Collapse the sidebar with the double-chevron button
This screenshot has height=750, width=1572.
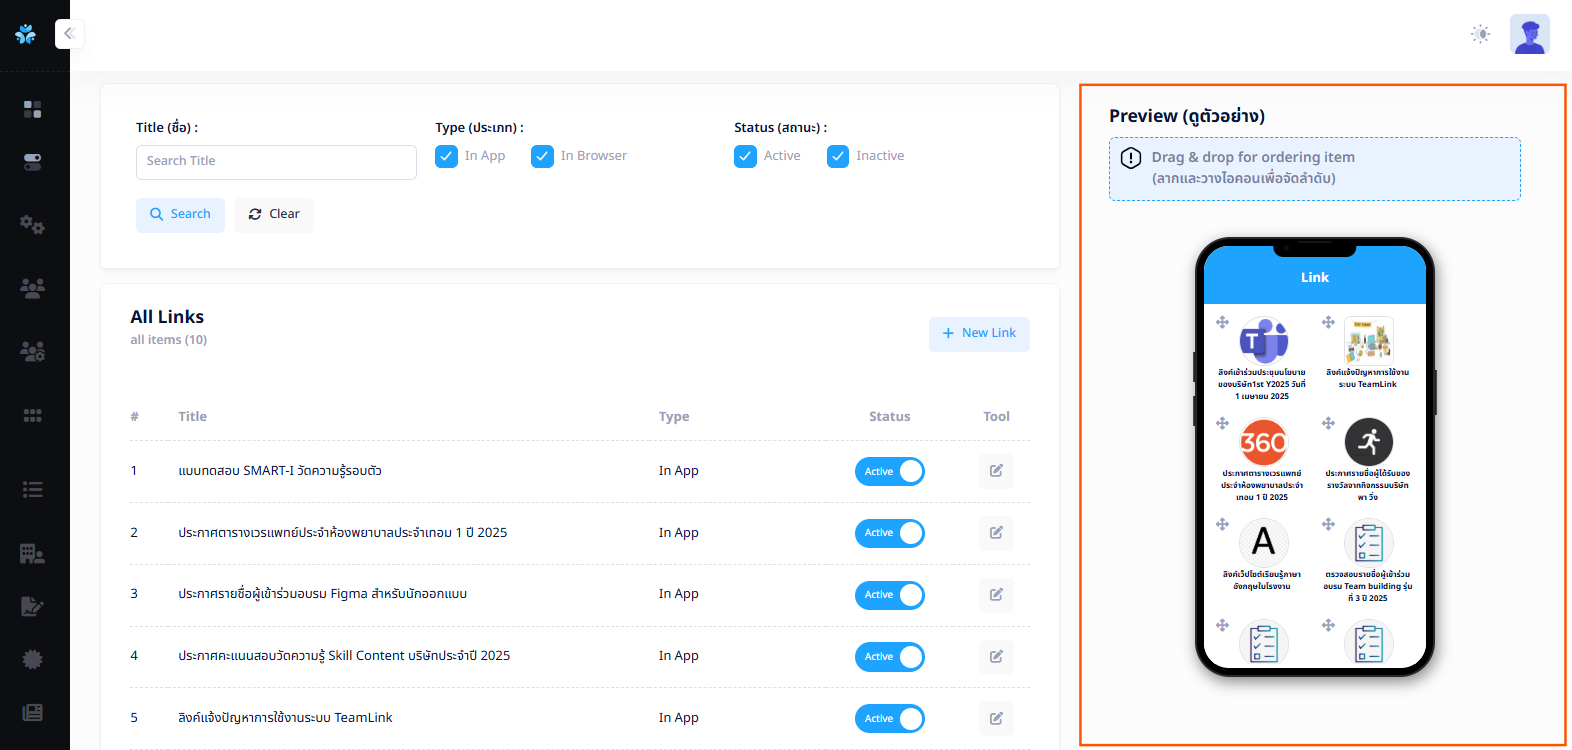tap(69, 34)
